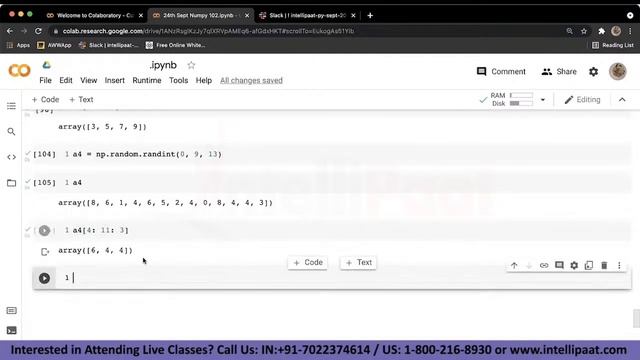
Task: Open the Editing mode dropdown
Action: click(582, 100)
